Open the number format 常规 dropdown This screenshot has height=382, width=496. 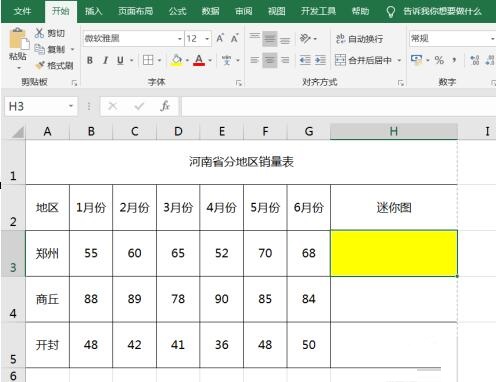[492, 39]
